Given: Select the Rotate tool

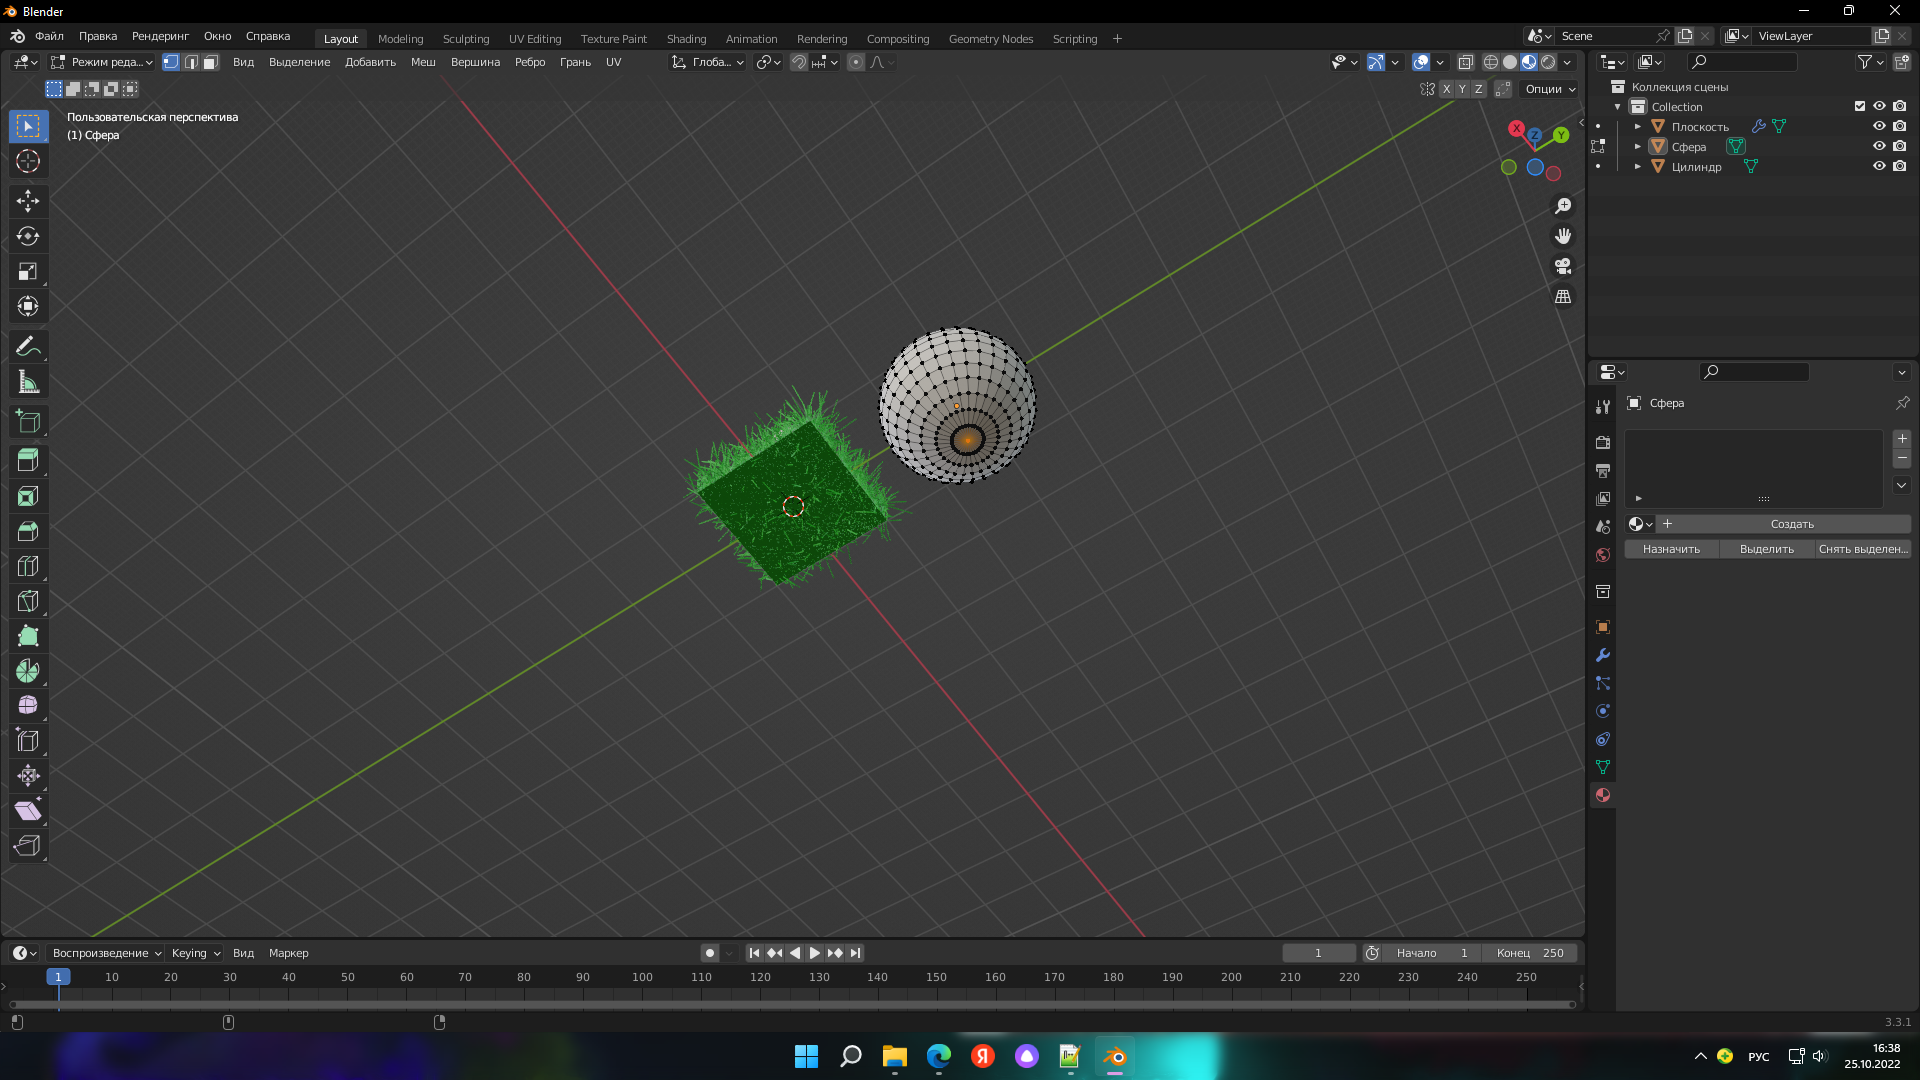Looking at the screenshot, I should click(28, 236).
